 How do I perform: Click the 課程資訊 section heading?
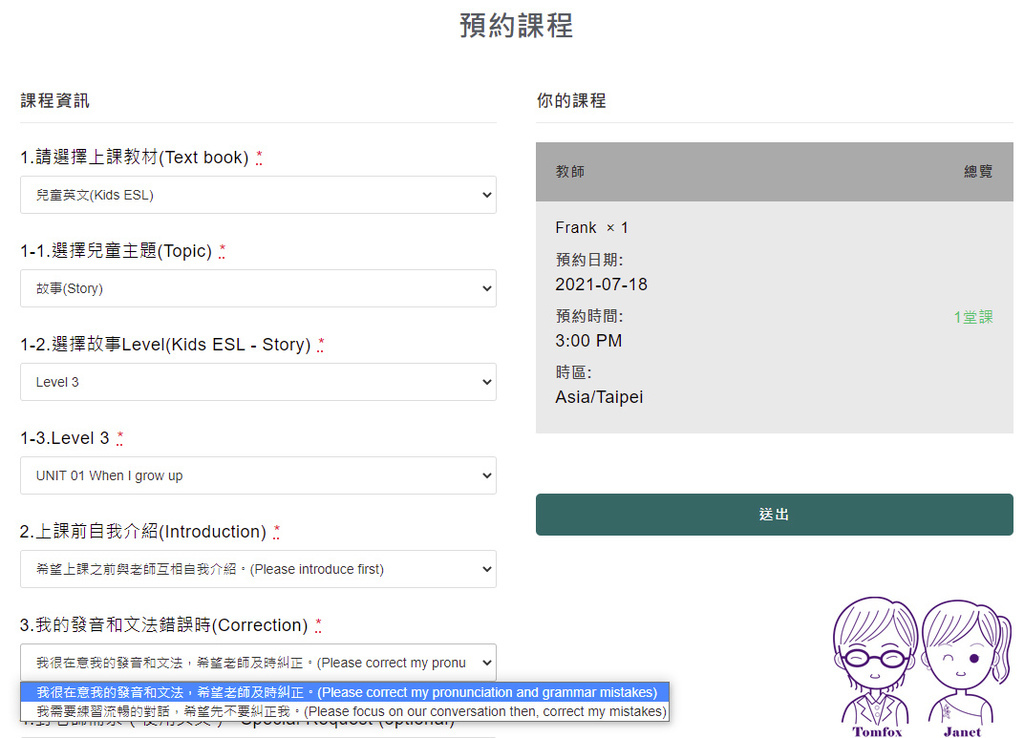click(x=55, y=101)
